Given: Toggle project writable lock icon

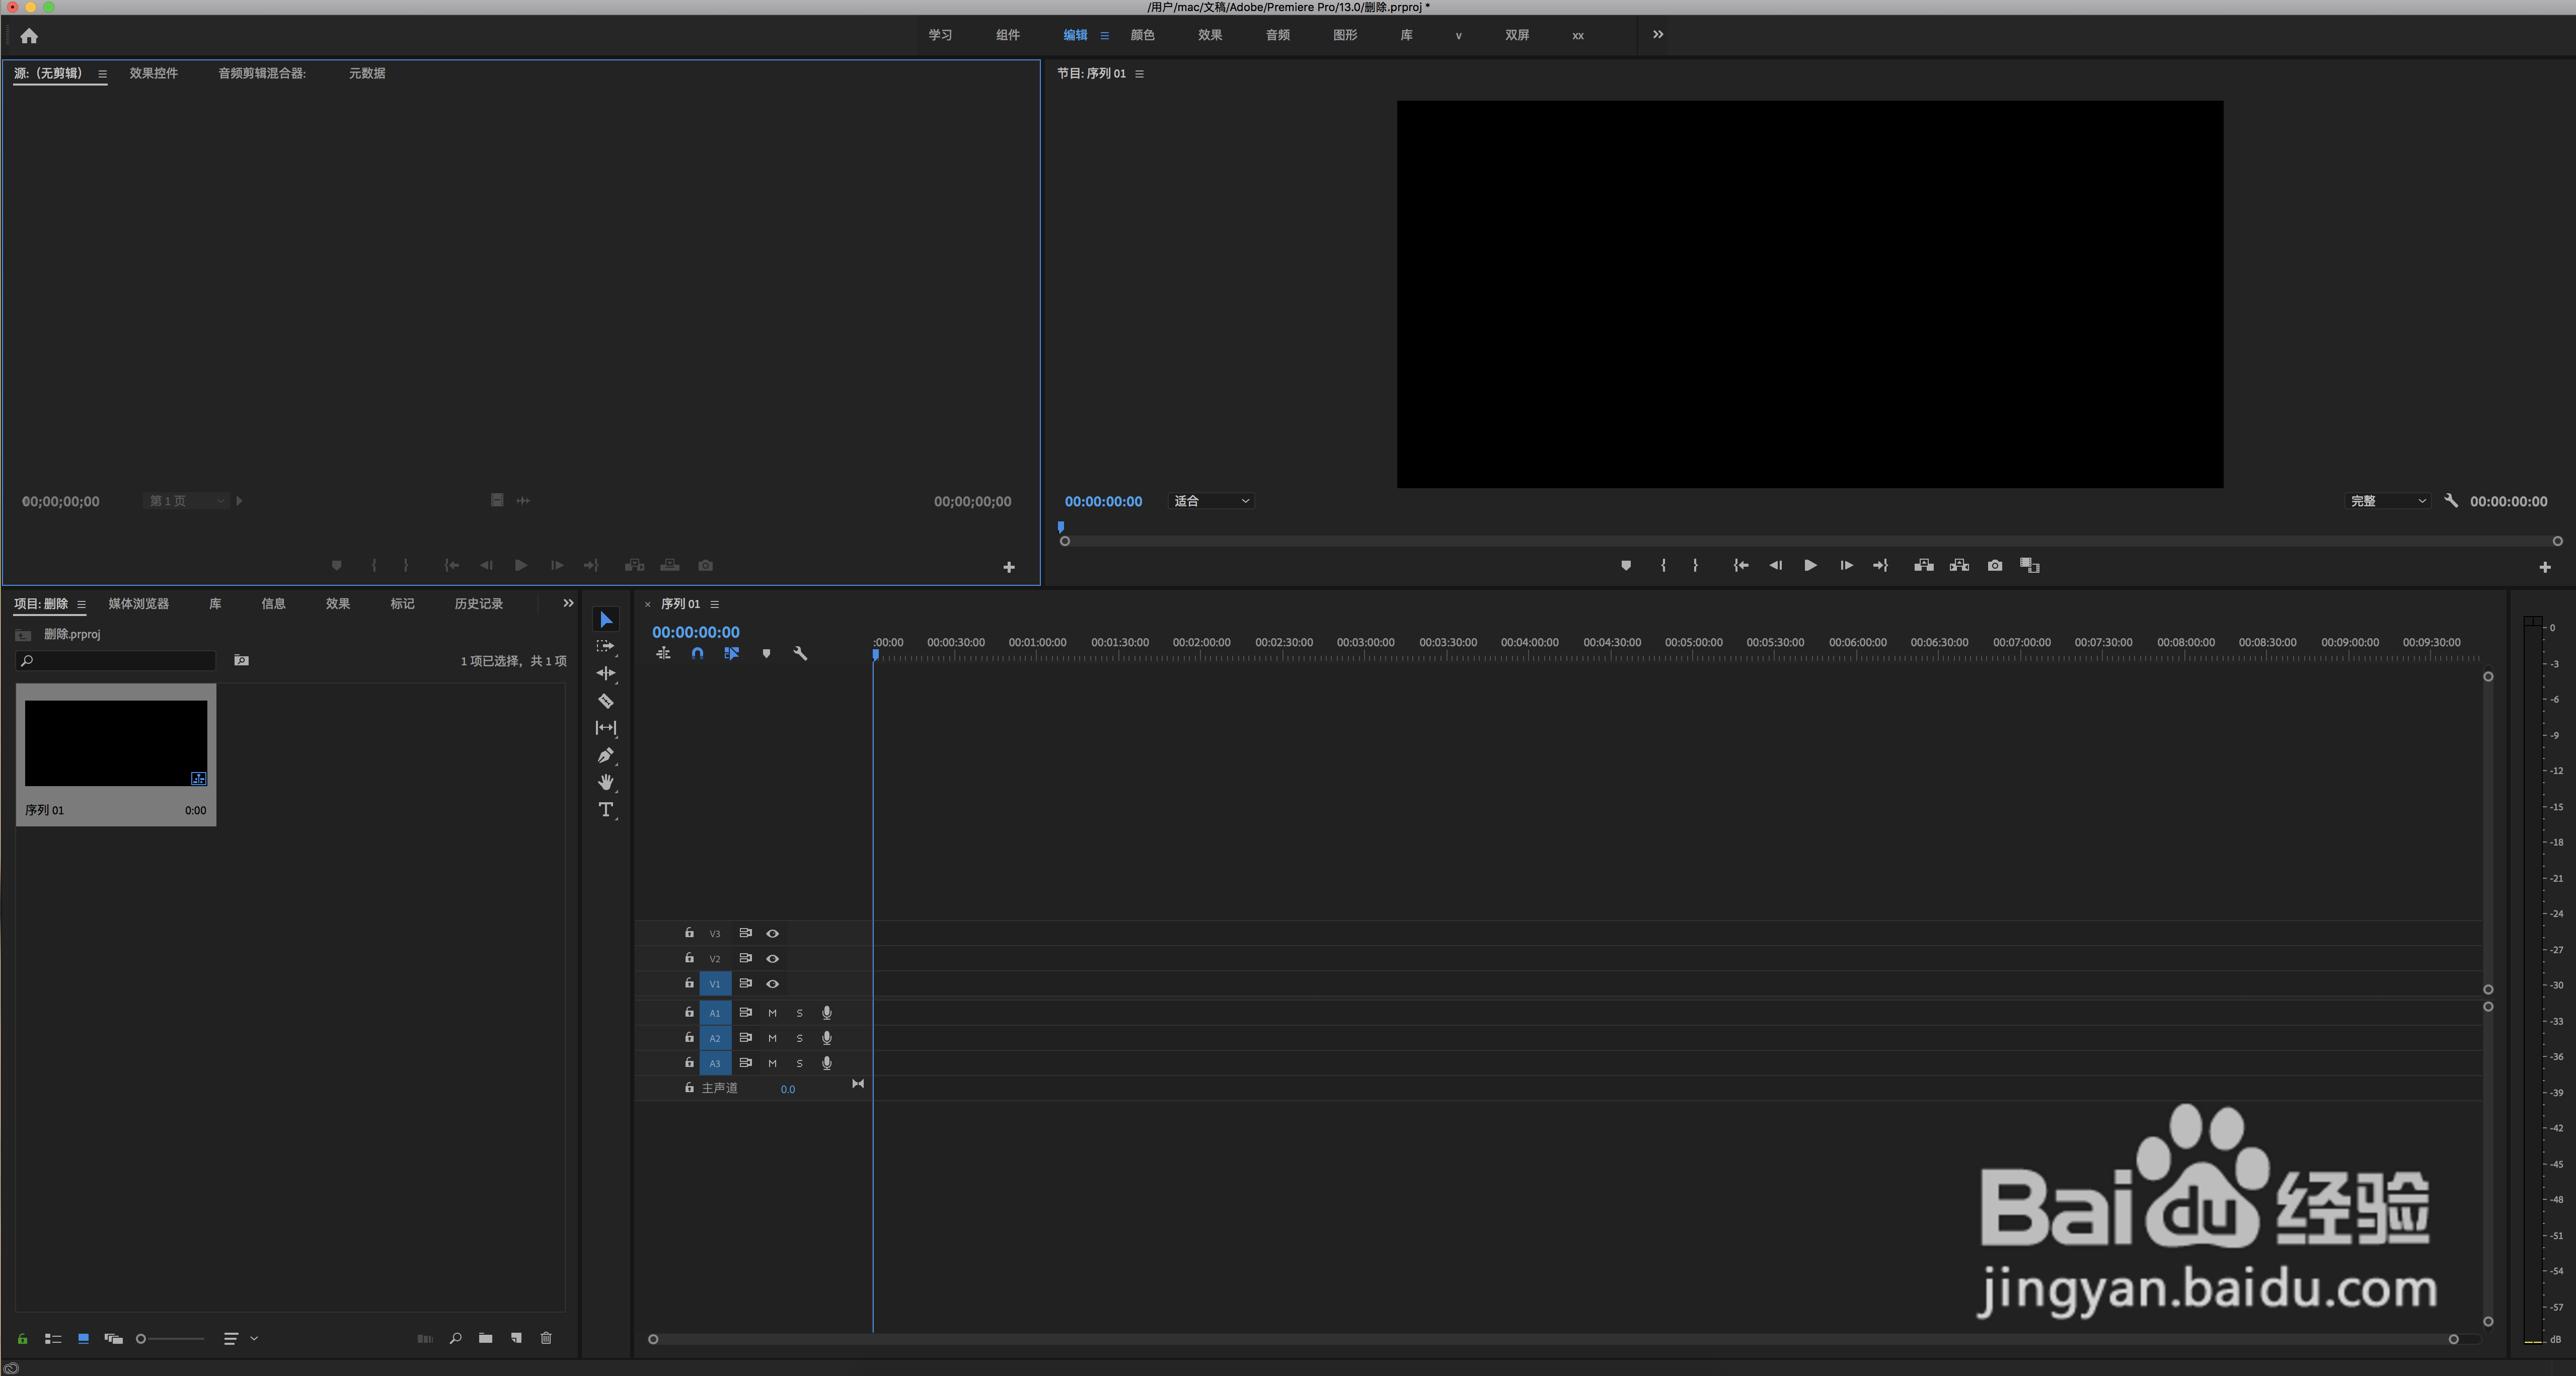Looking at the screenshot, I should tap(22, 1339).
